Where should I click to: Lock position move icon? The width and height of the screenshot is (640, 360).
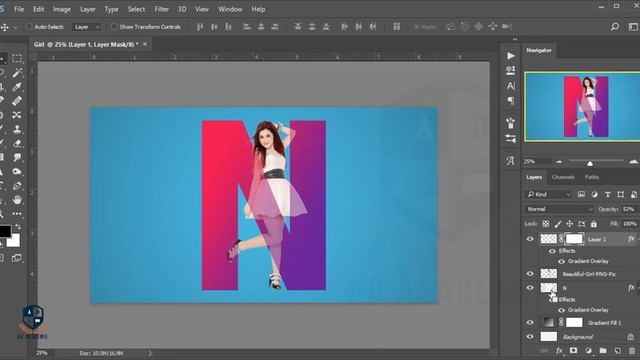[x=569, y=224]
